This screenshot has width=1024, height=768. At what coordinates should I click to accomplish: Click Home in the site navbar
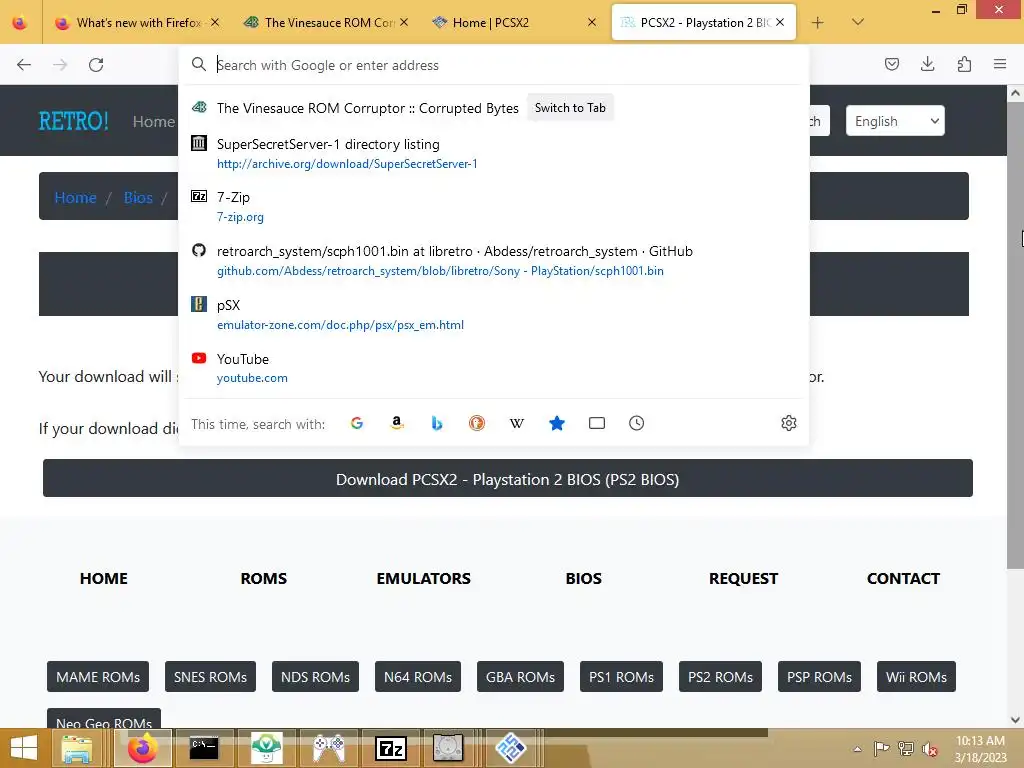click(x=154, y=121)
